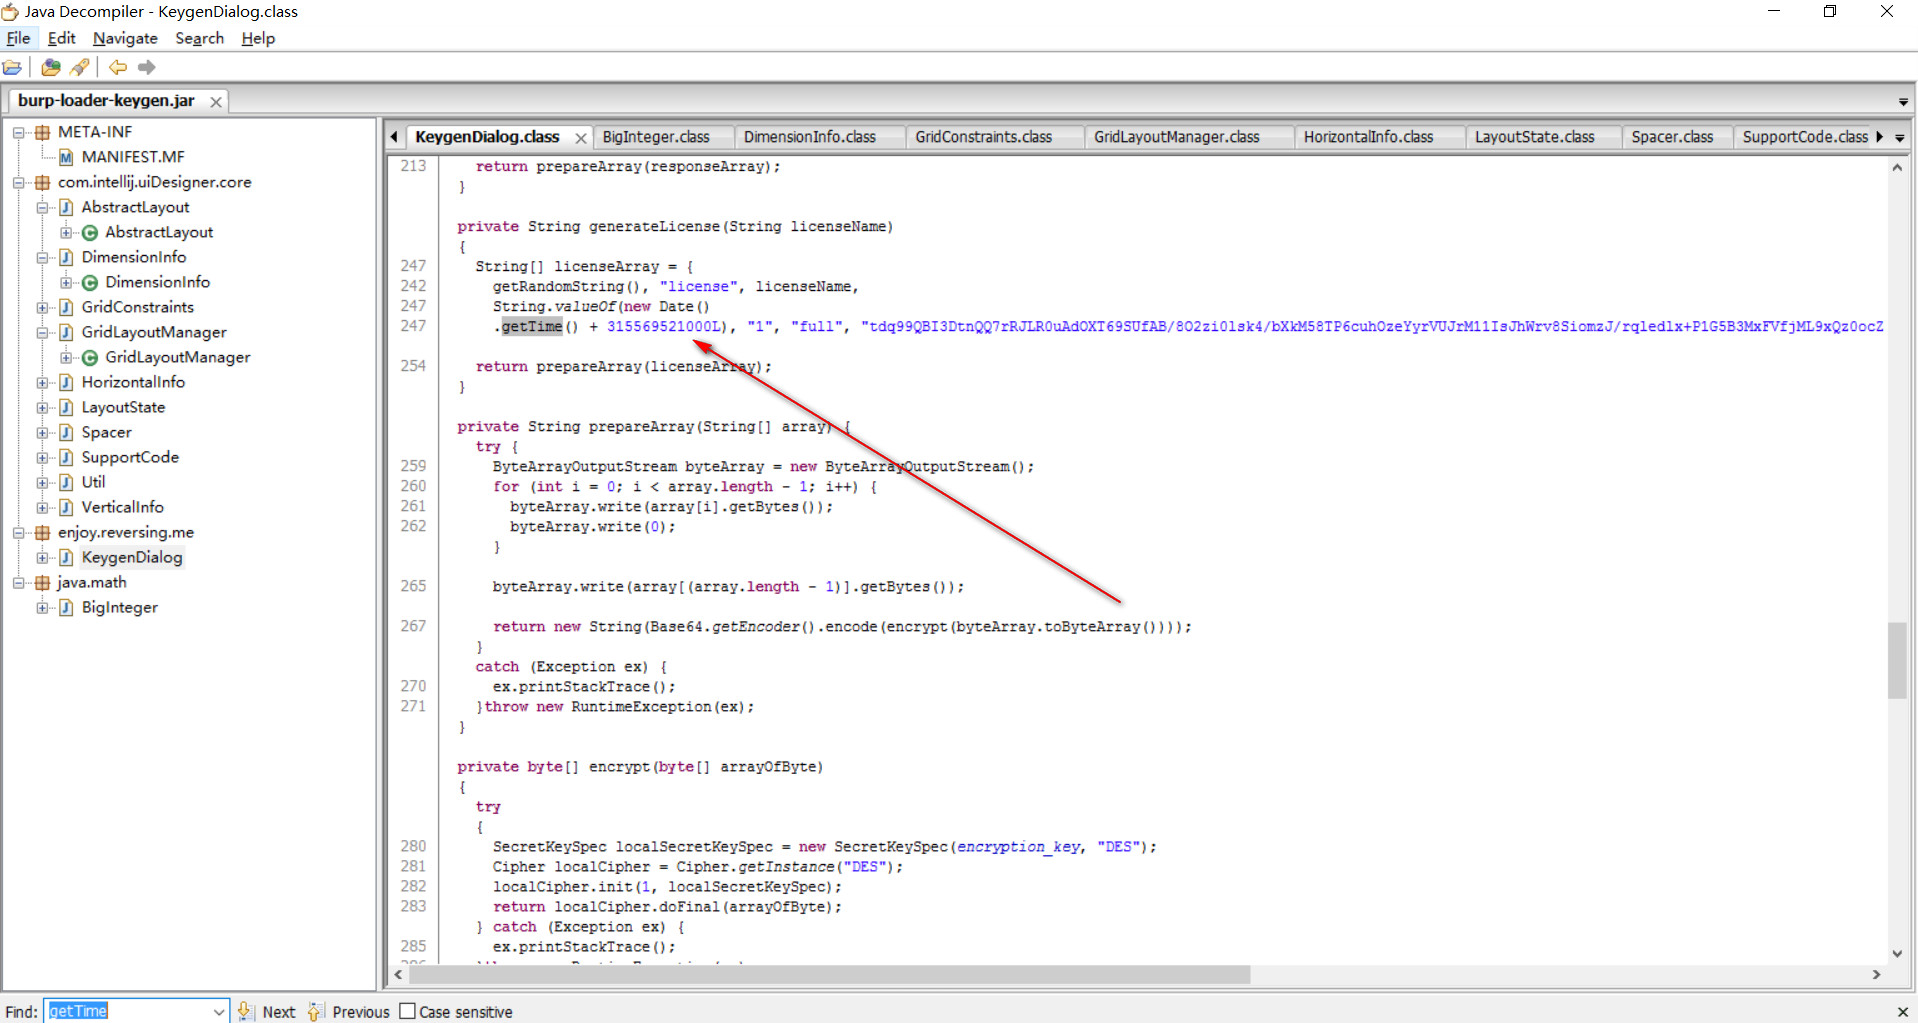Expand the GridConstraints tree node

pyautogui.click(x=42, y=307)
